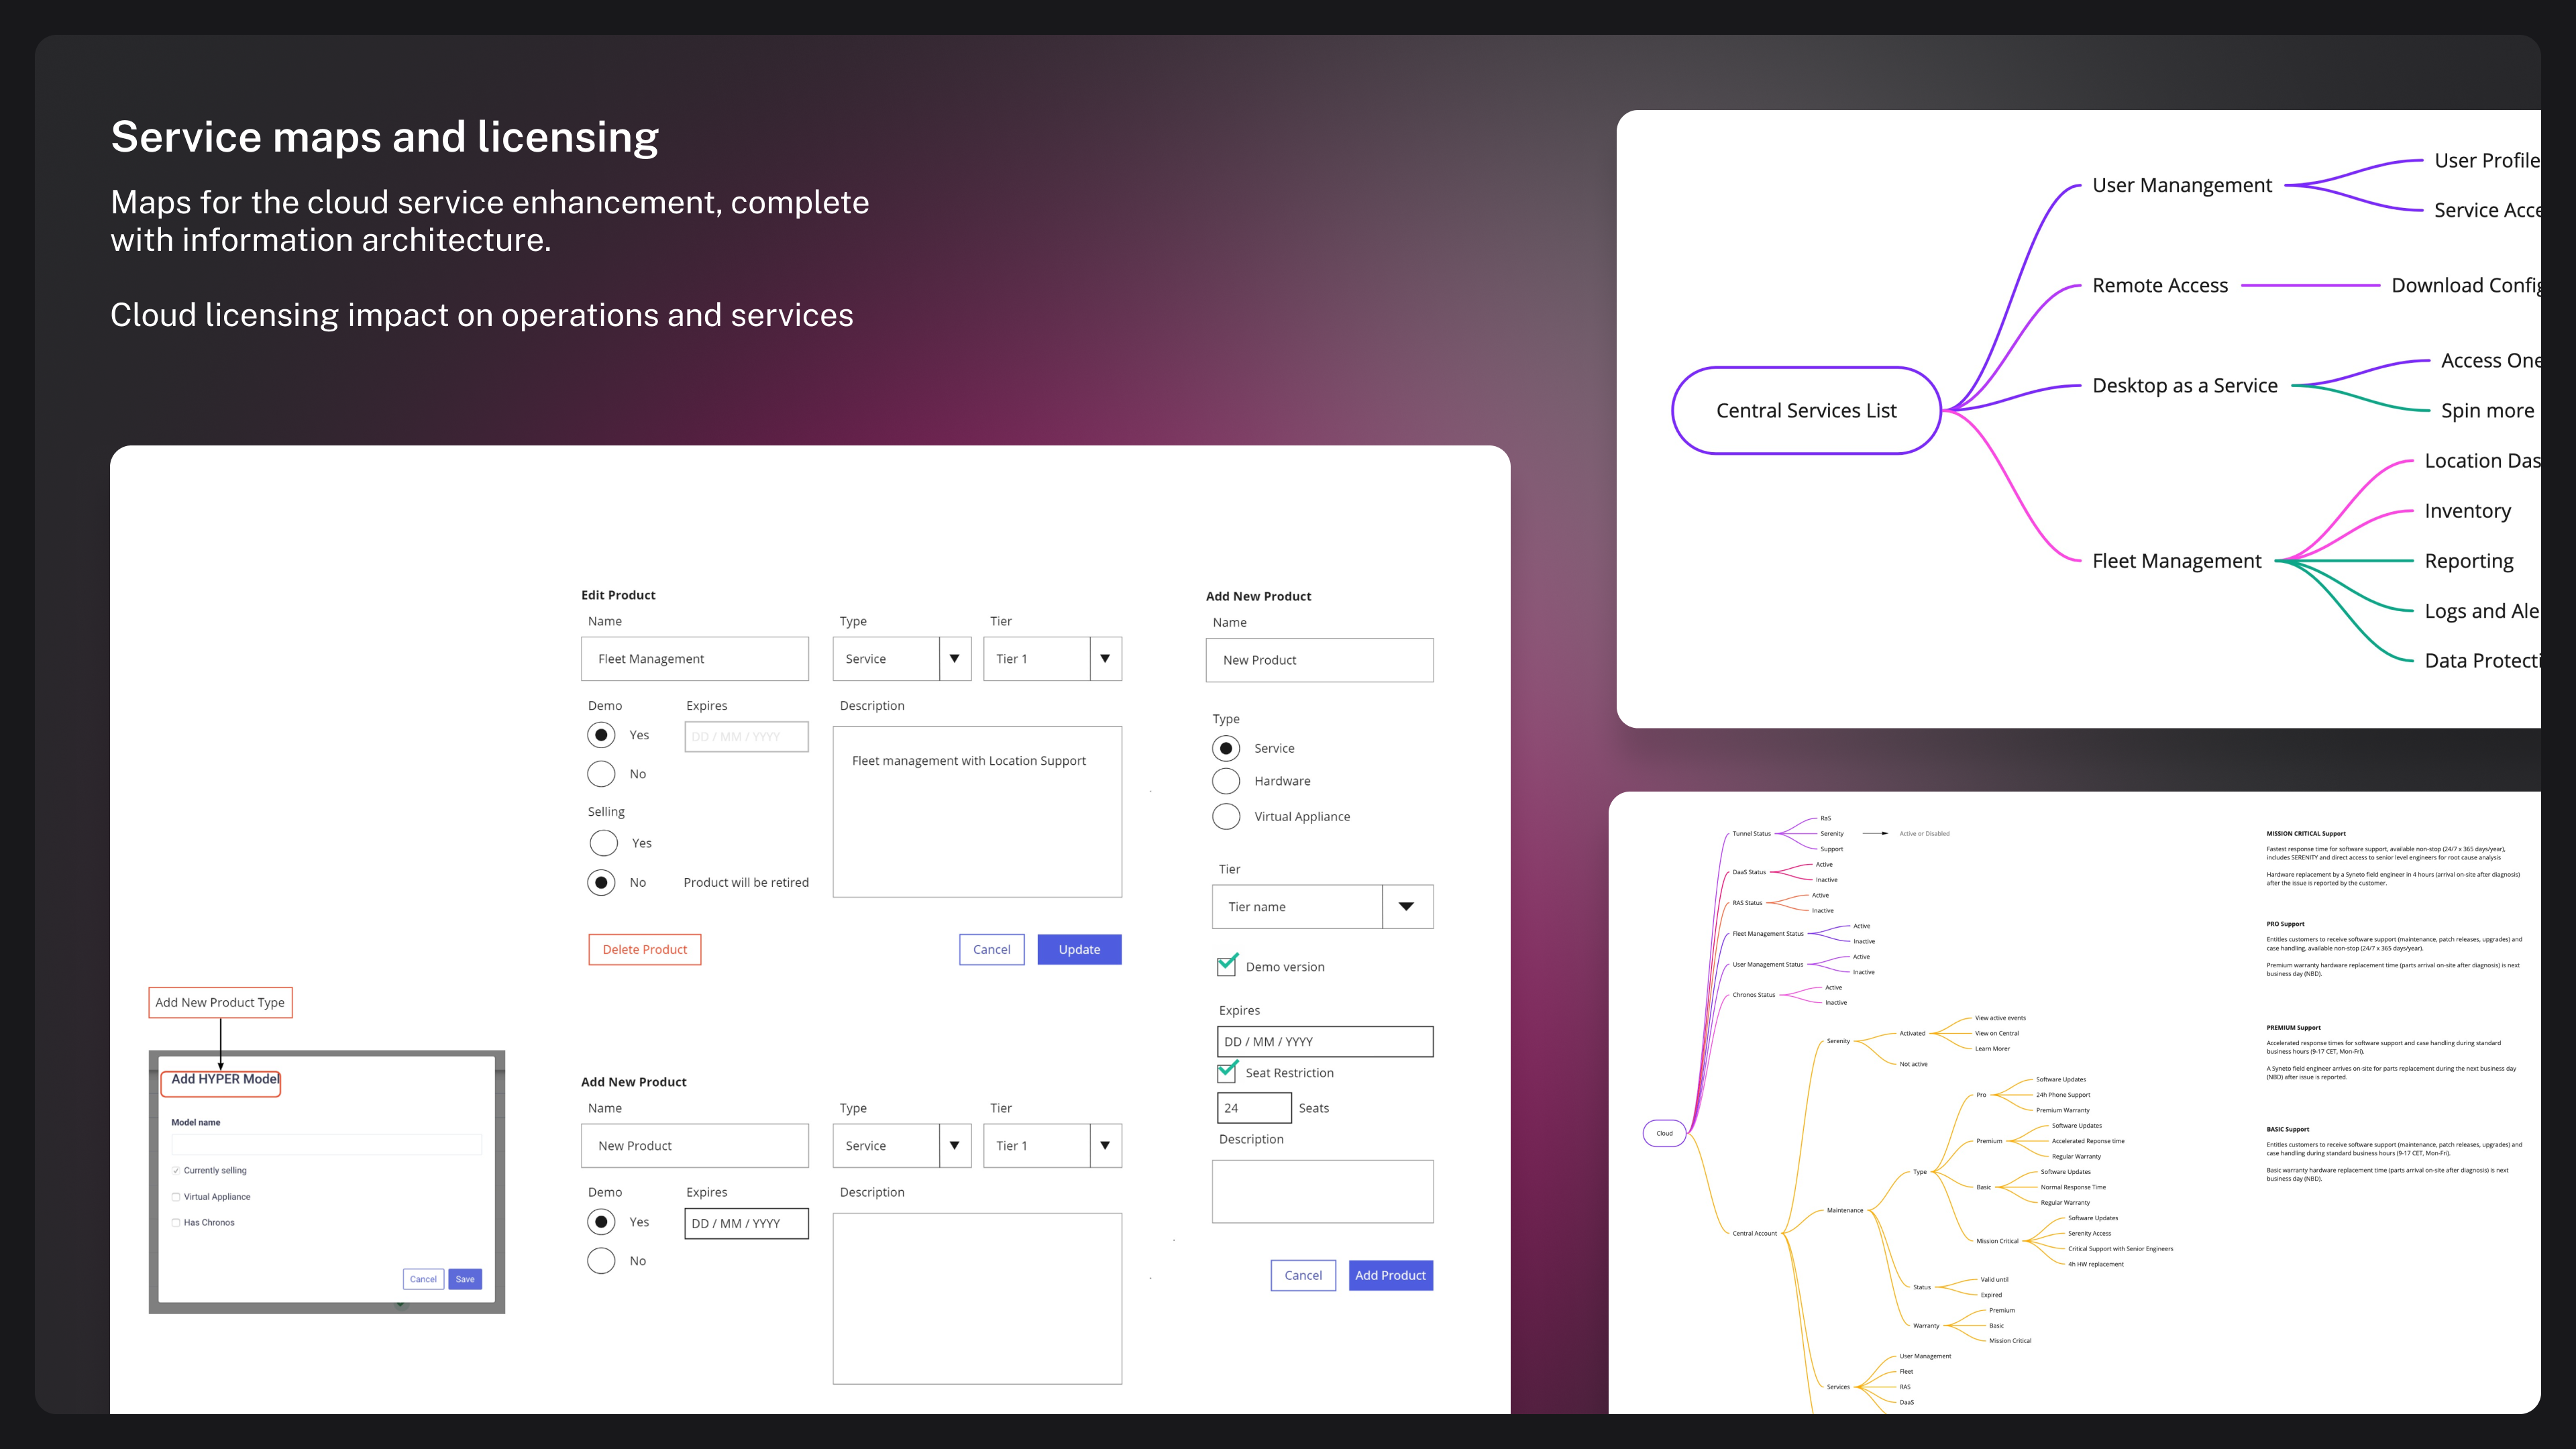
Task: Check Has Chronos in HYPER Model dialog
Action: click(x=176, y=1223)
